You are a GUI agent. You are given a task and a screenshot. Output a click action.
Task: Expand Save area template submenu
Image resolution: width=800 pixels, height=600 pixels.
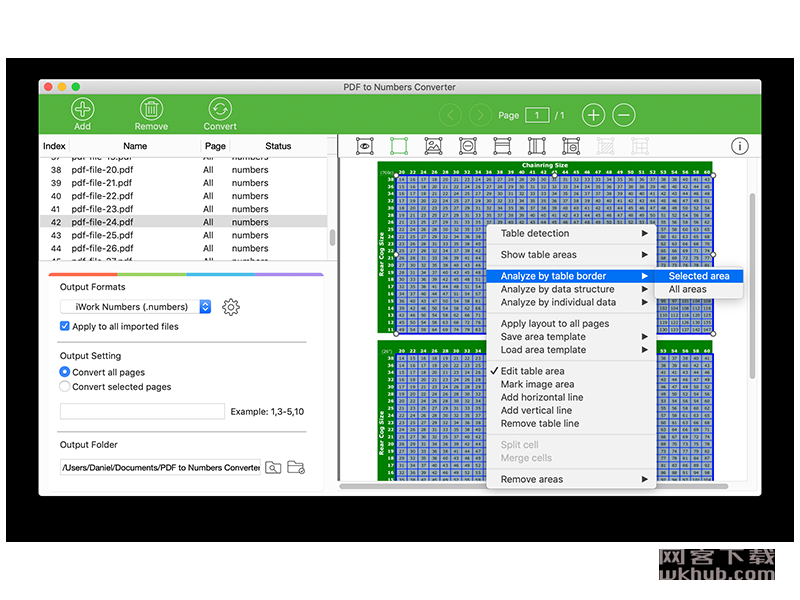571,337
